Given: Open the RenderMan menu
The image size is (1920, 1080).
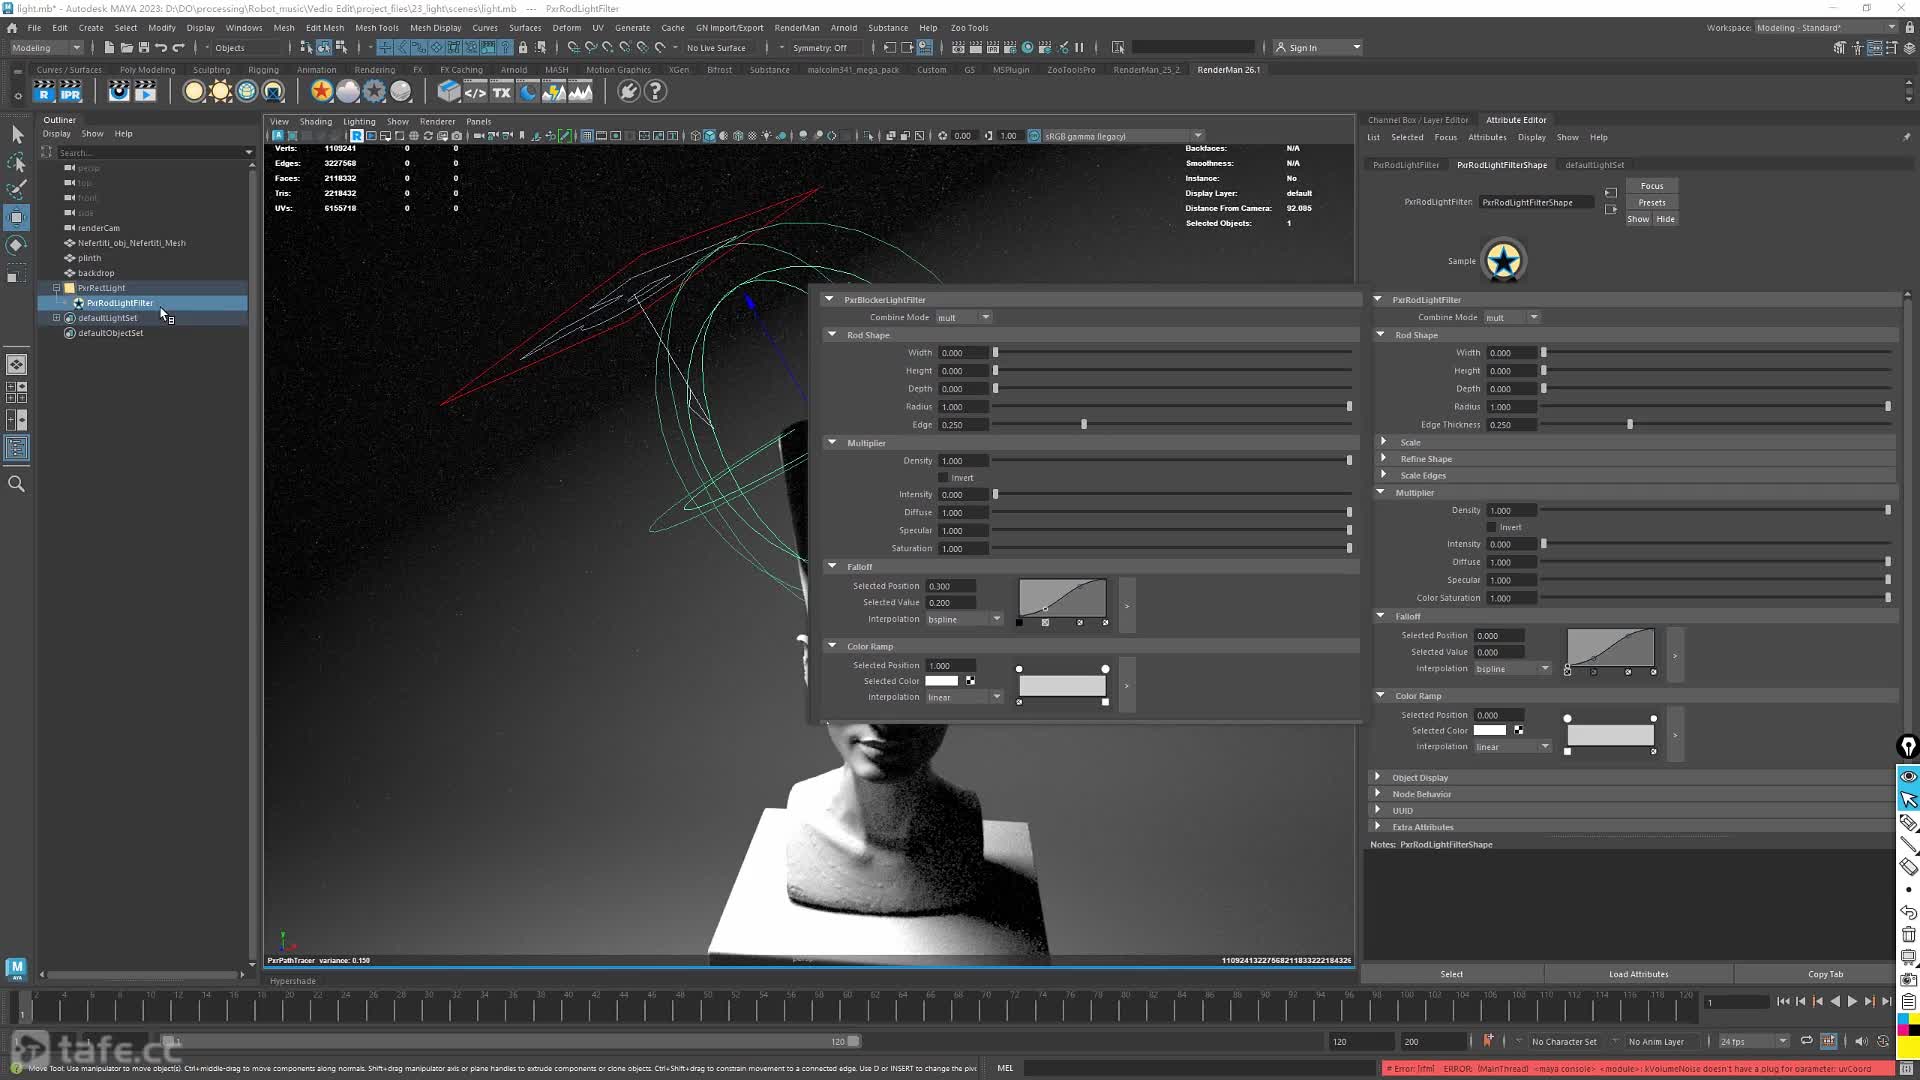Looking at the screenshot, I should pyautogui.click(x=796, y=28).
